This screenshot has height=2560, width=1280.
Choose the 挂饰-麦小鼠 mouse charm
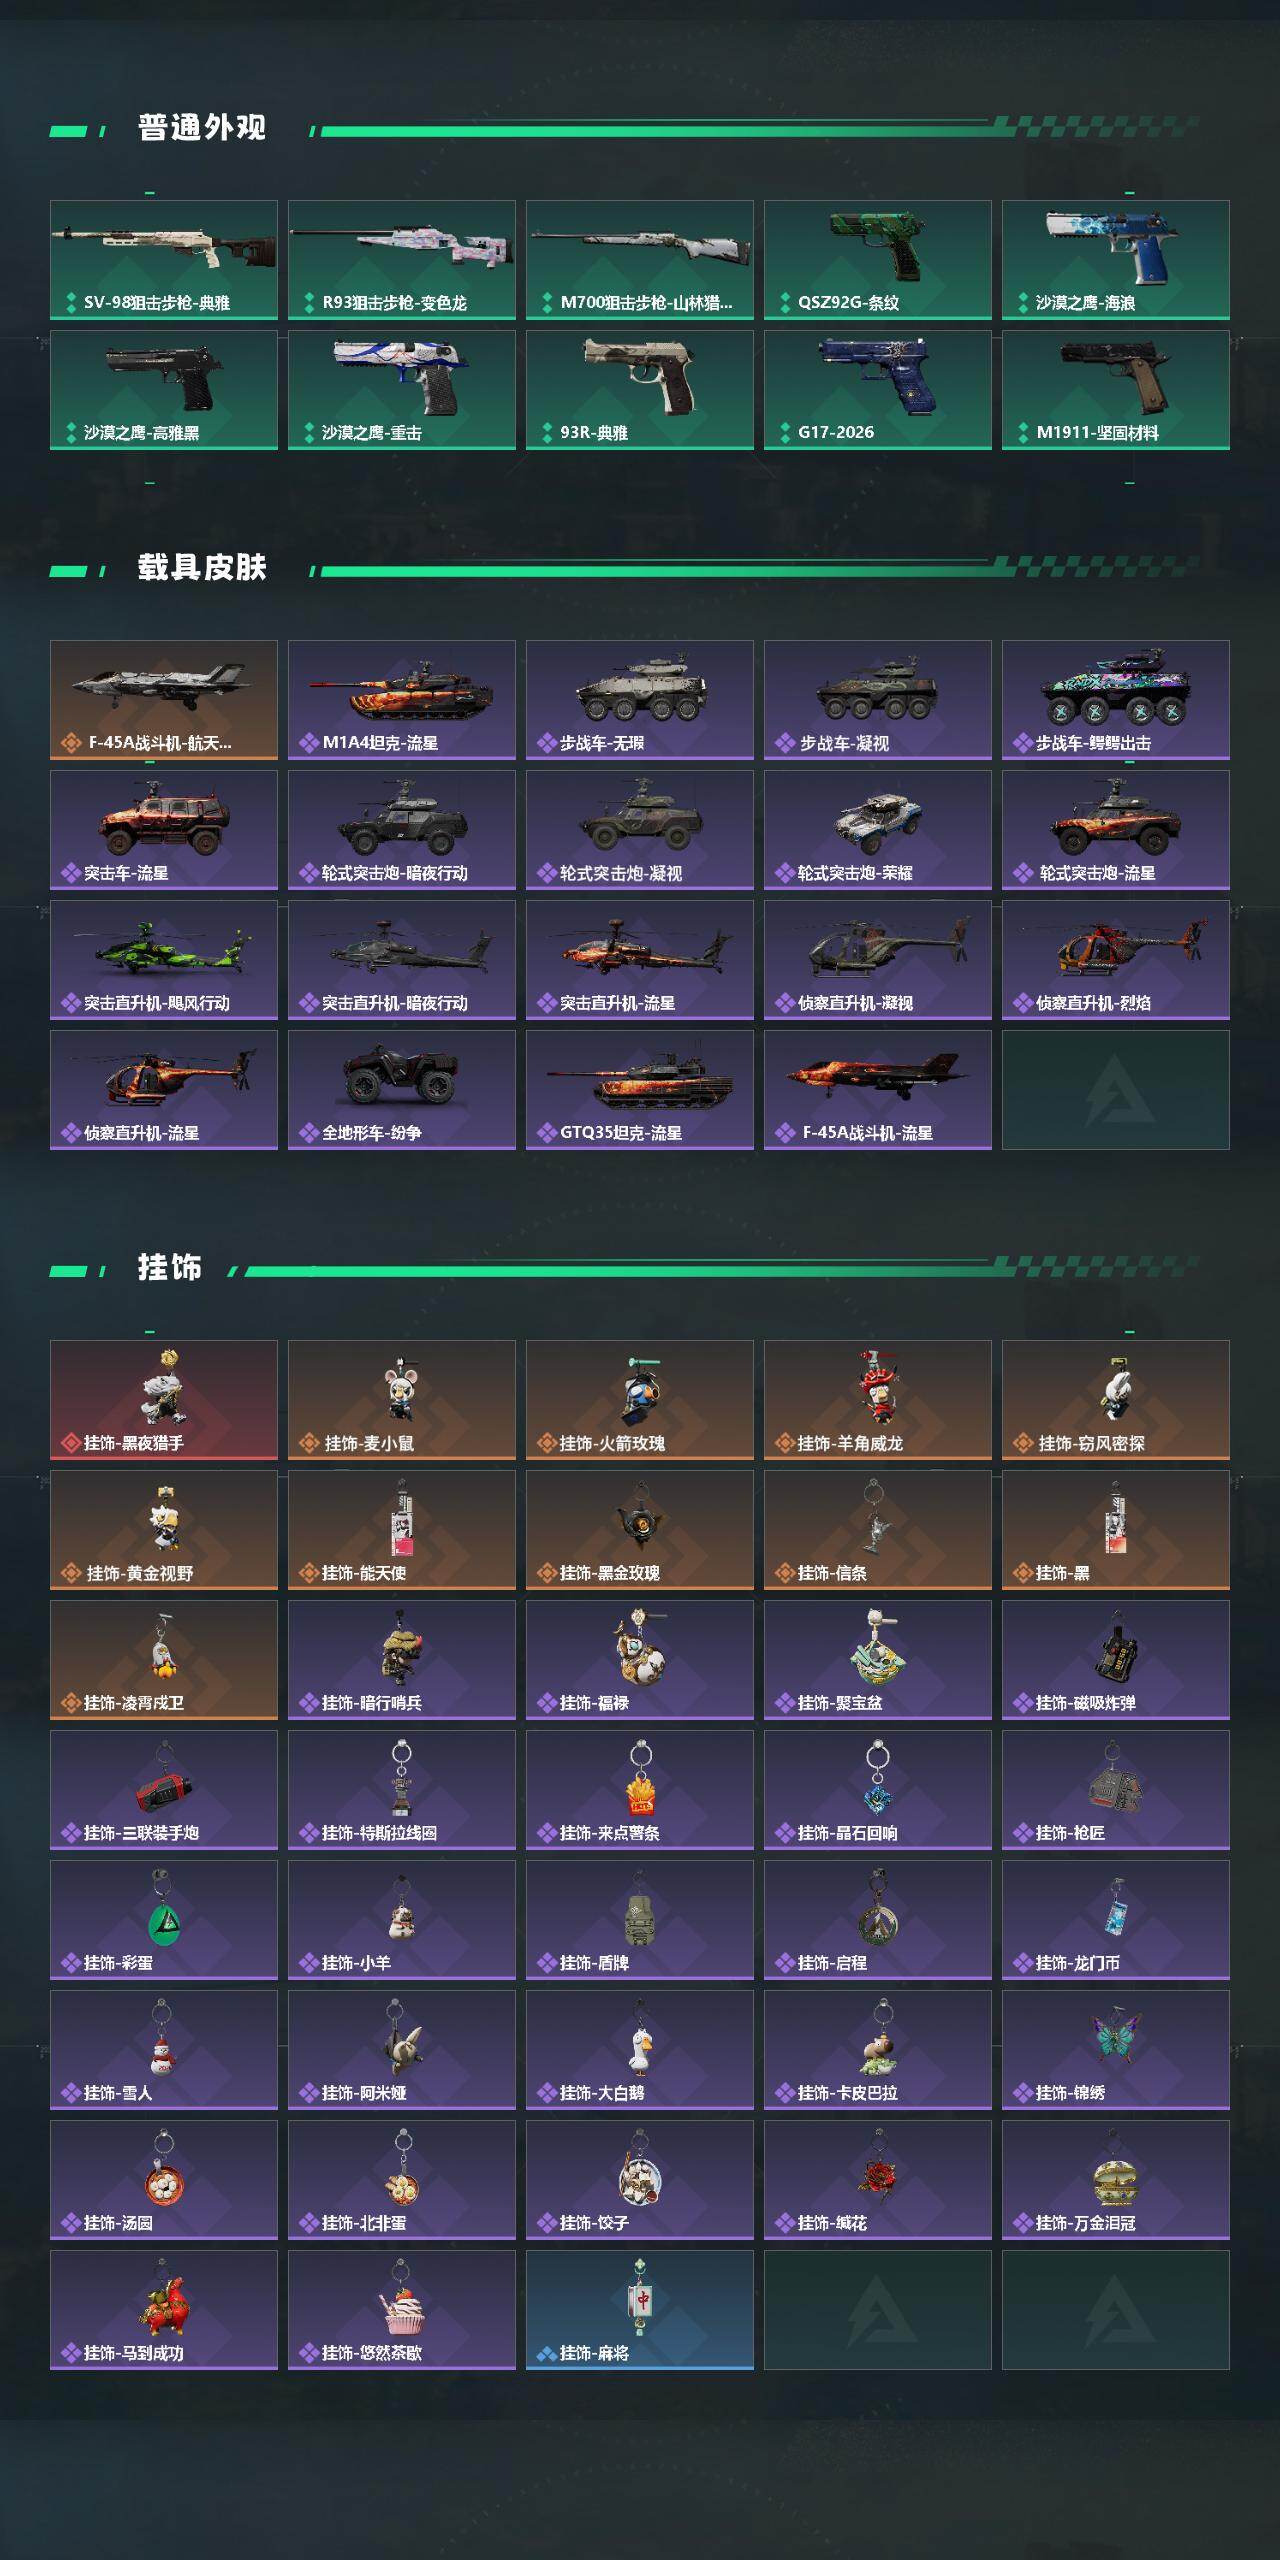coord(402,1400)
